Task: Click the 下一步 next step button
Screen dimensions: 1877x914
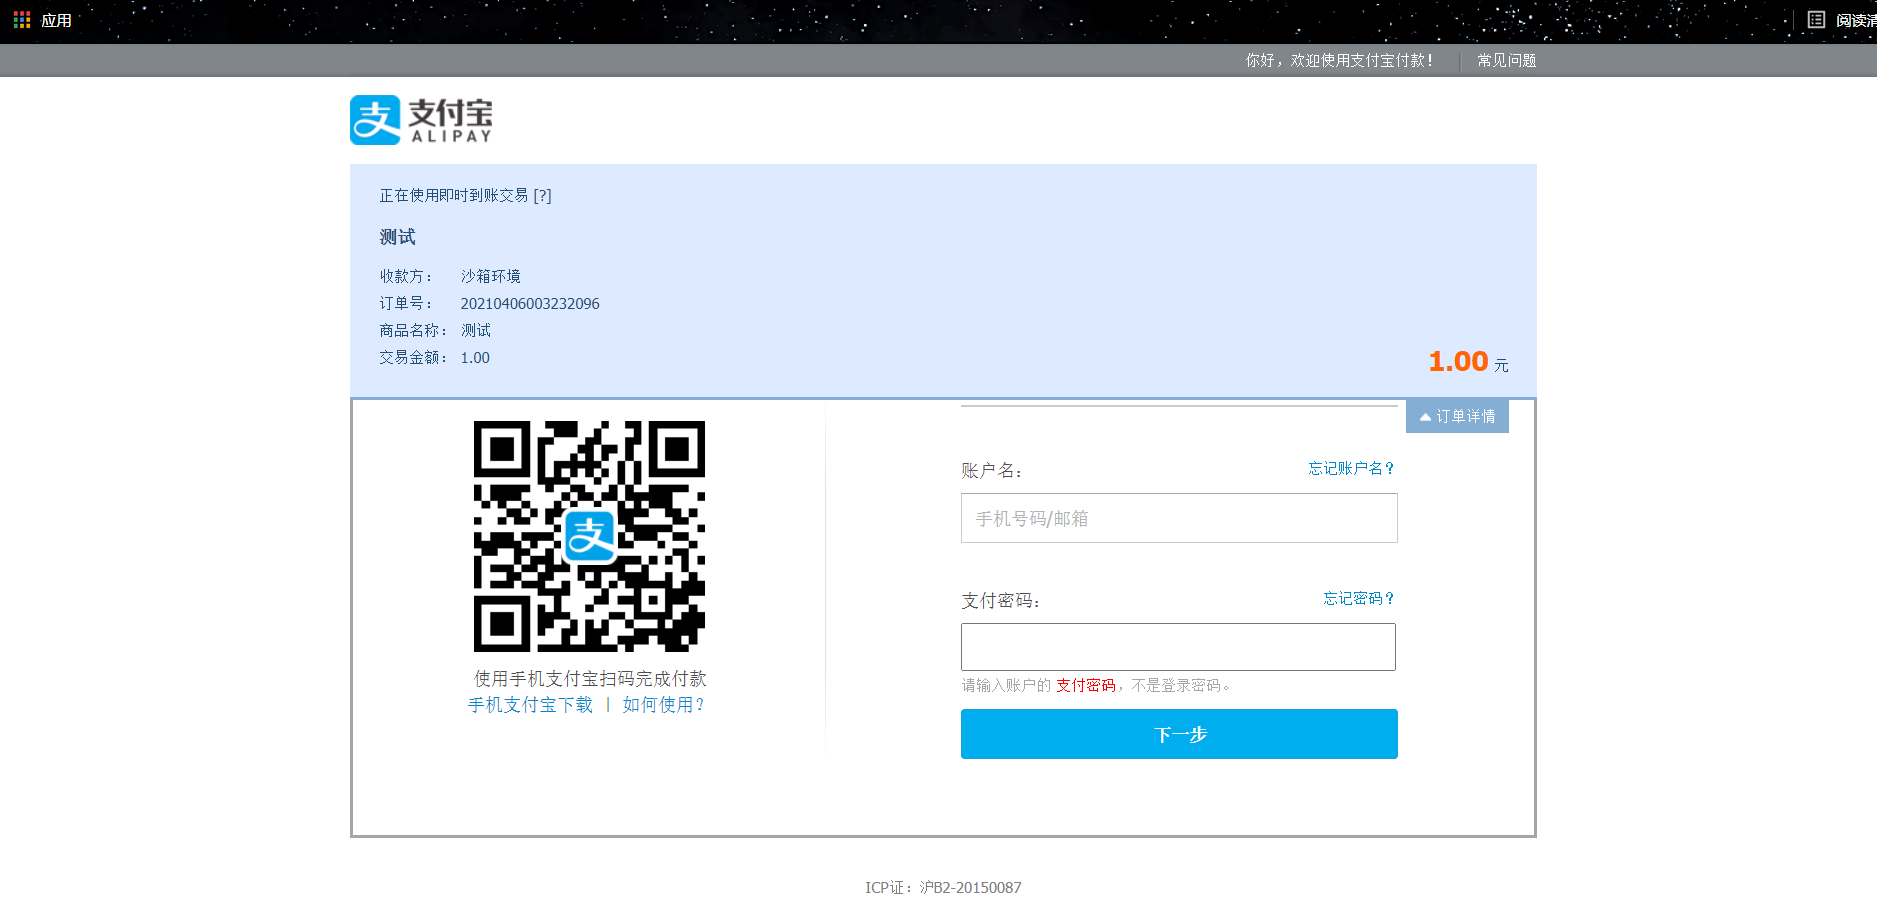Action: tap(1179, 734)
